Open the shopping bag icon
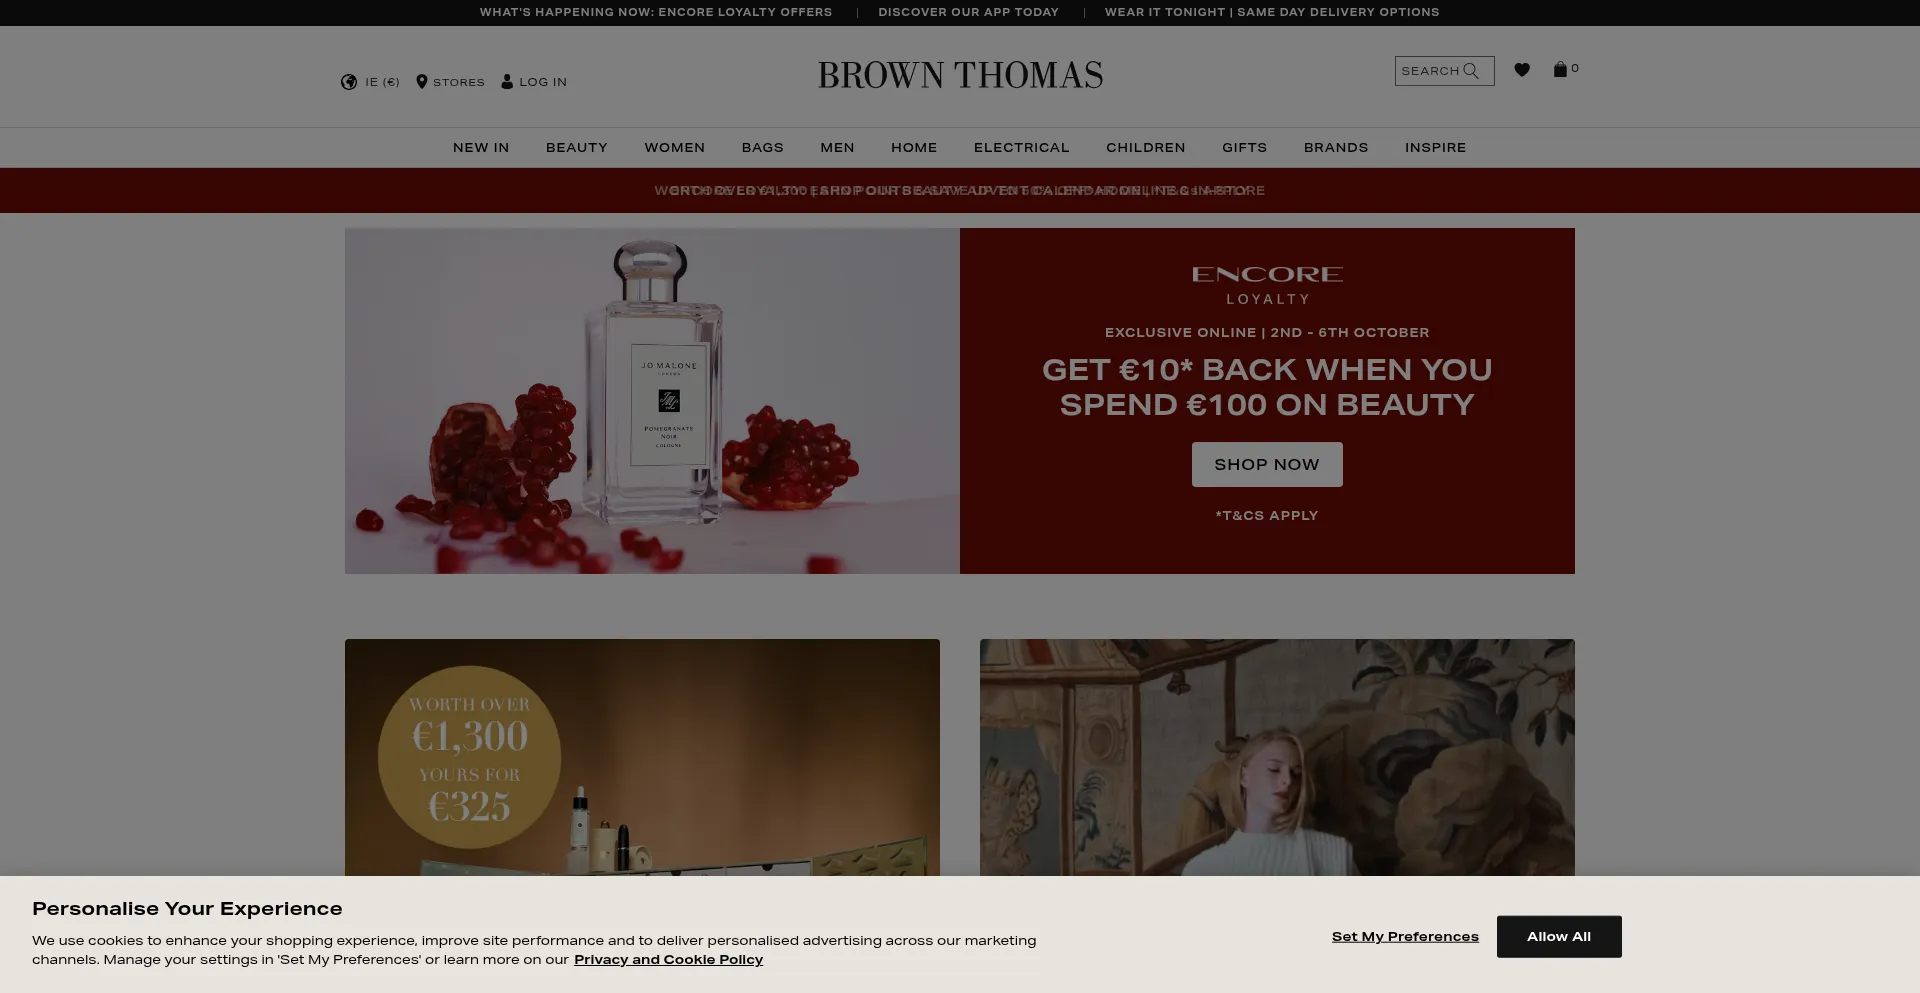Screen dimensions: 1920x993 (1560, 69)
